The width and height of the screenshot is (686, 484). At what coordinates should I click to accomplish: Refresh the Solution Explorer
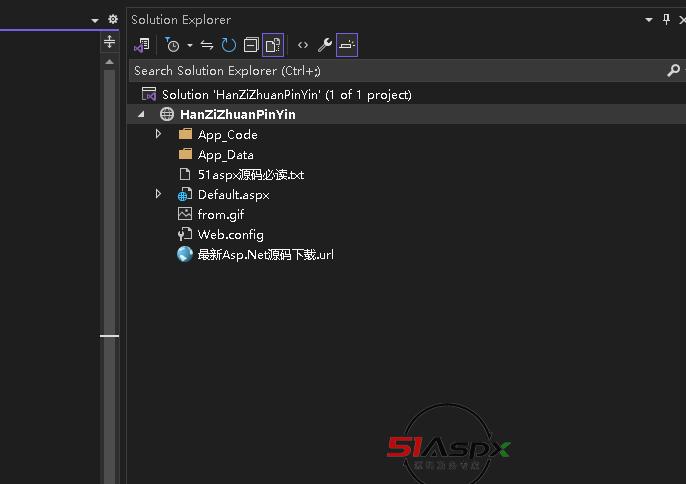(x=229, y=45)
